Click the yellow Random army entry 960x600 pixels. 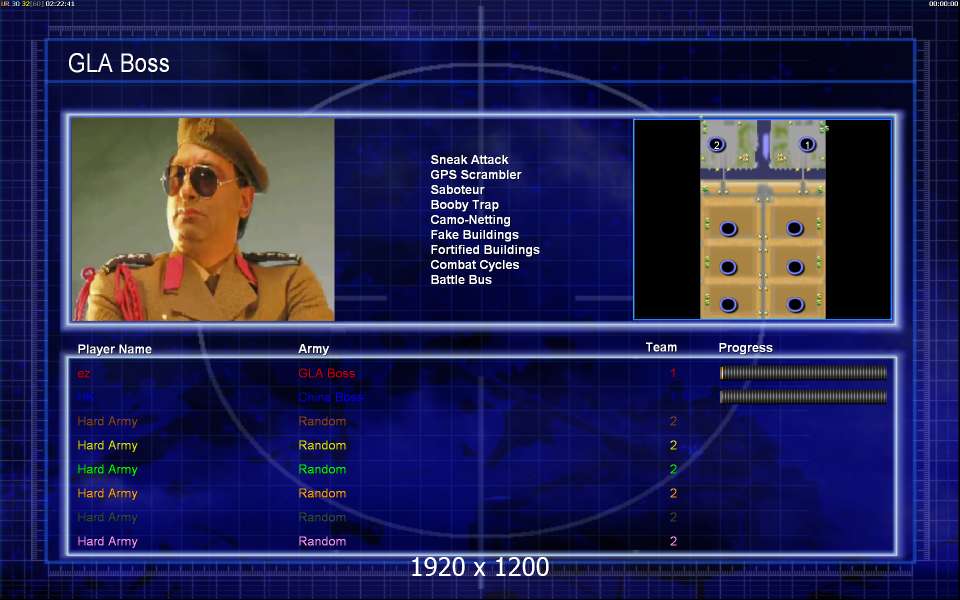coord(322,445)
